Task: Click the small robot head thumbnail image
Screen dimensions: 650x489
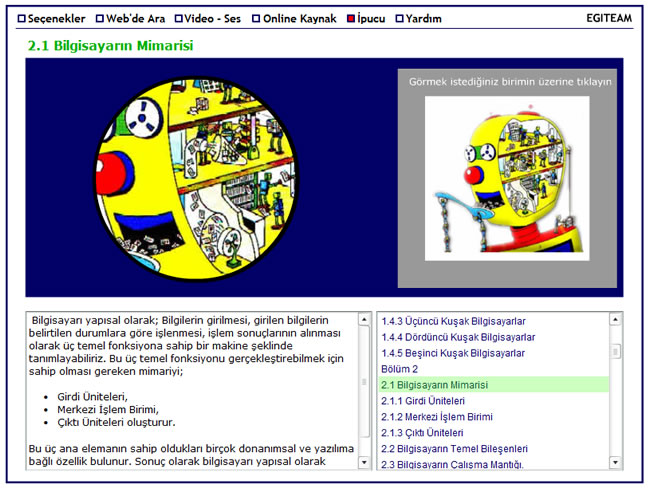Action: coord(507,179)
